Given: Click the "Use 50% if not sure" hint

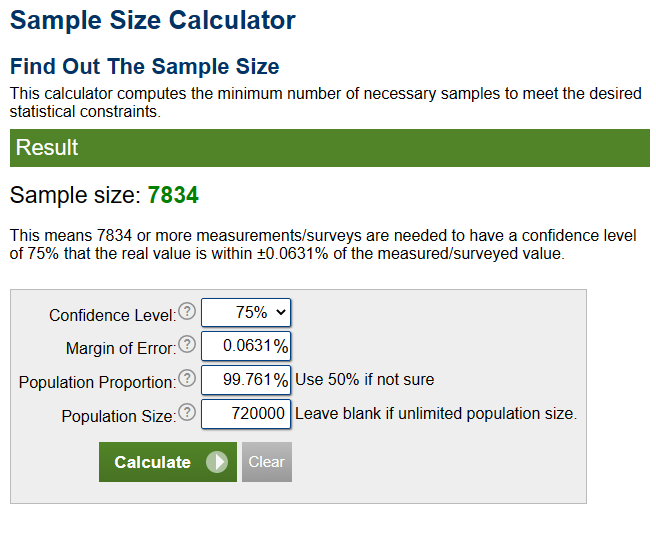Looking at the screenshot, I should (365, 380).
